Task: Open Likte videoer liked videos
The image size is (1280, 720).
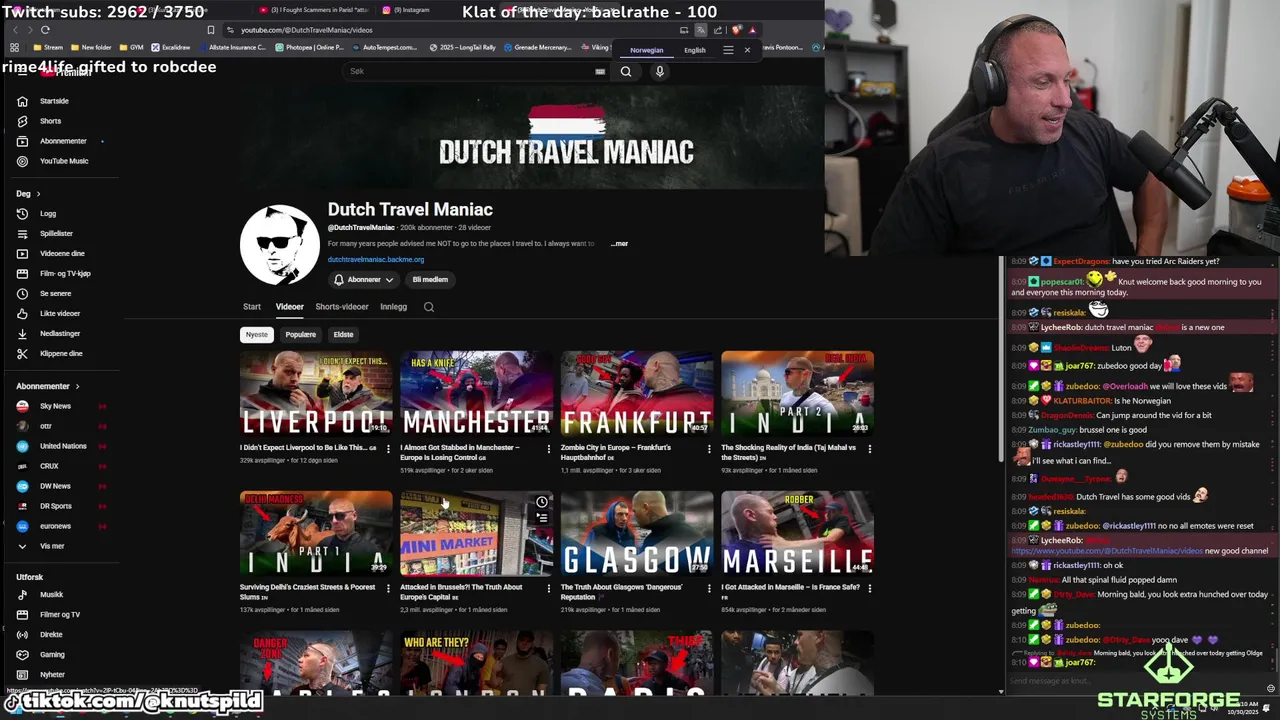Action: (59, 314)
